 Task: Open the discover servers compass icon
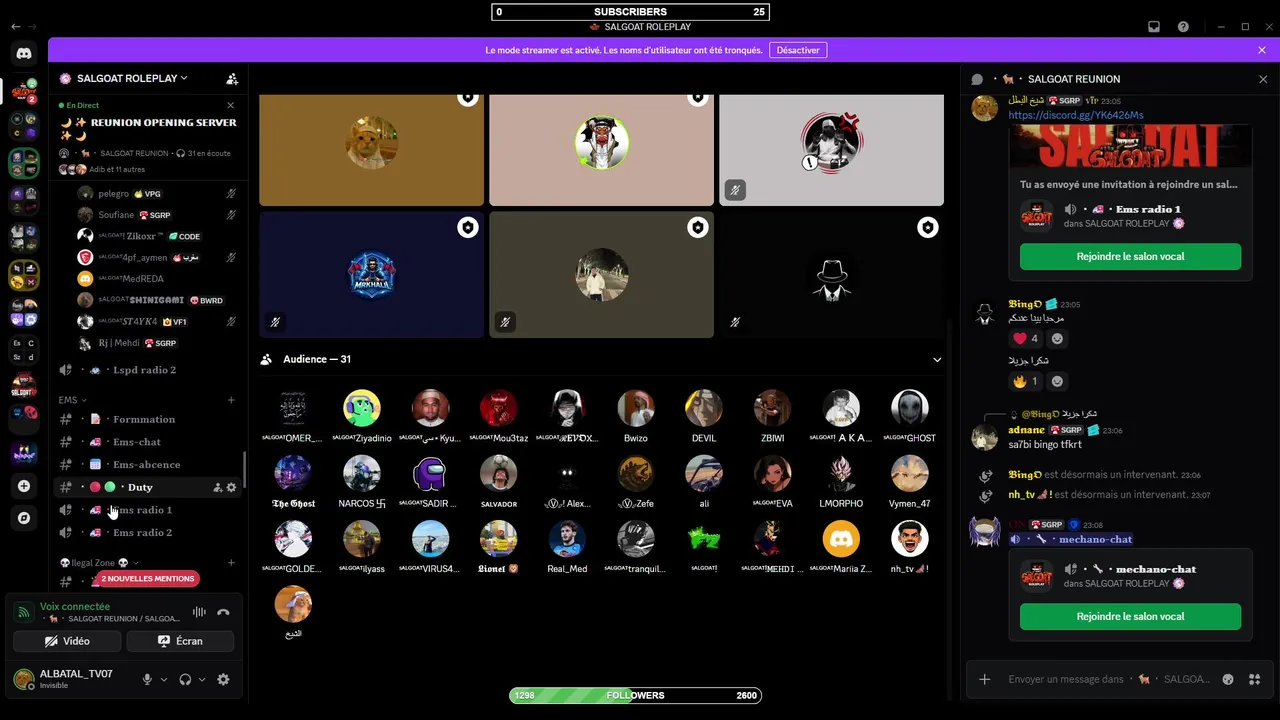click(x=24, y=518)
